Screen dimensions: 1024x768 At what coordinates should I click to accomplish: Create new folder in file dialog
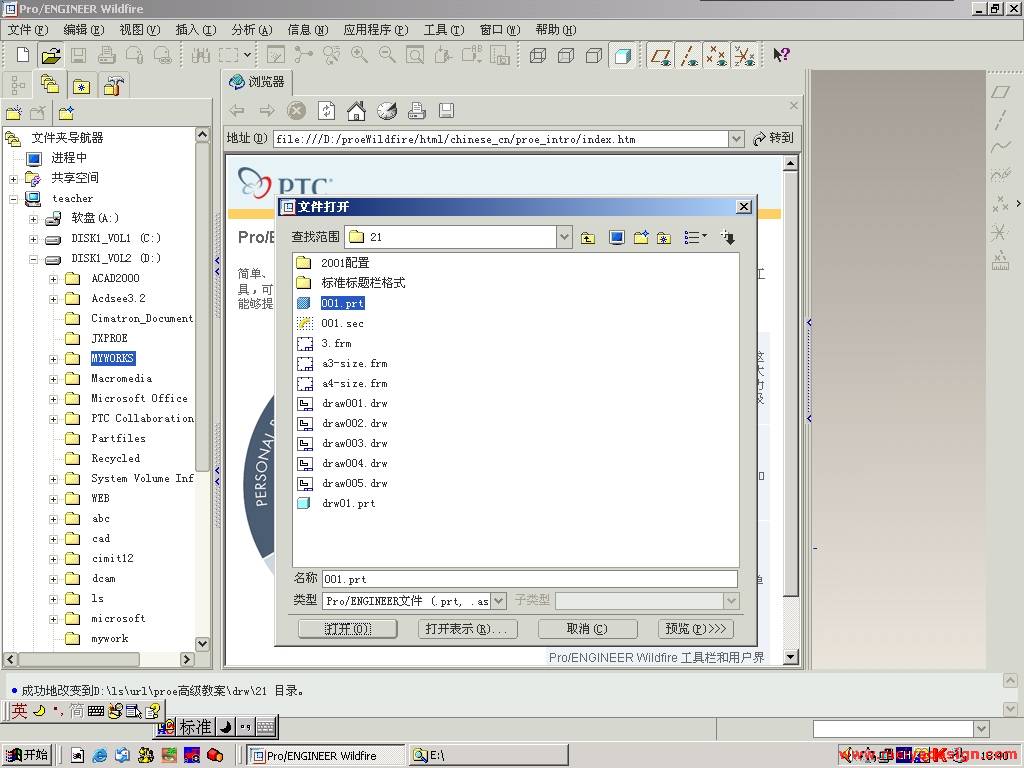[641, 238]
